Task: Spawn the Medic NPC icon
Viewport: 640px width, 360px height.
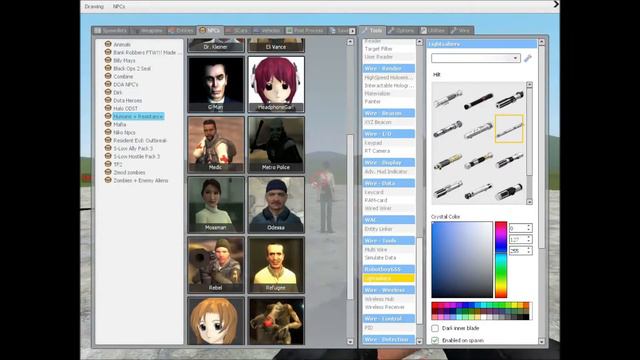Action: point(216,144)
